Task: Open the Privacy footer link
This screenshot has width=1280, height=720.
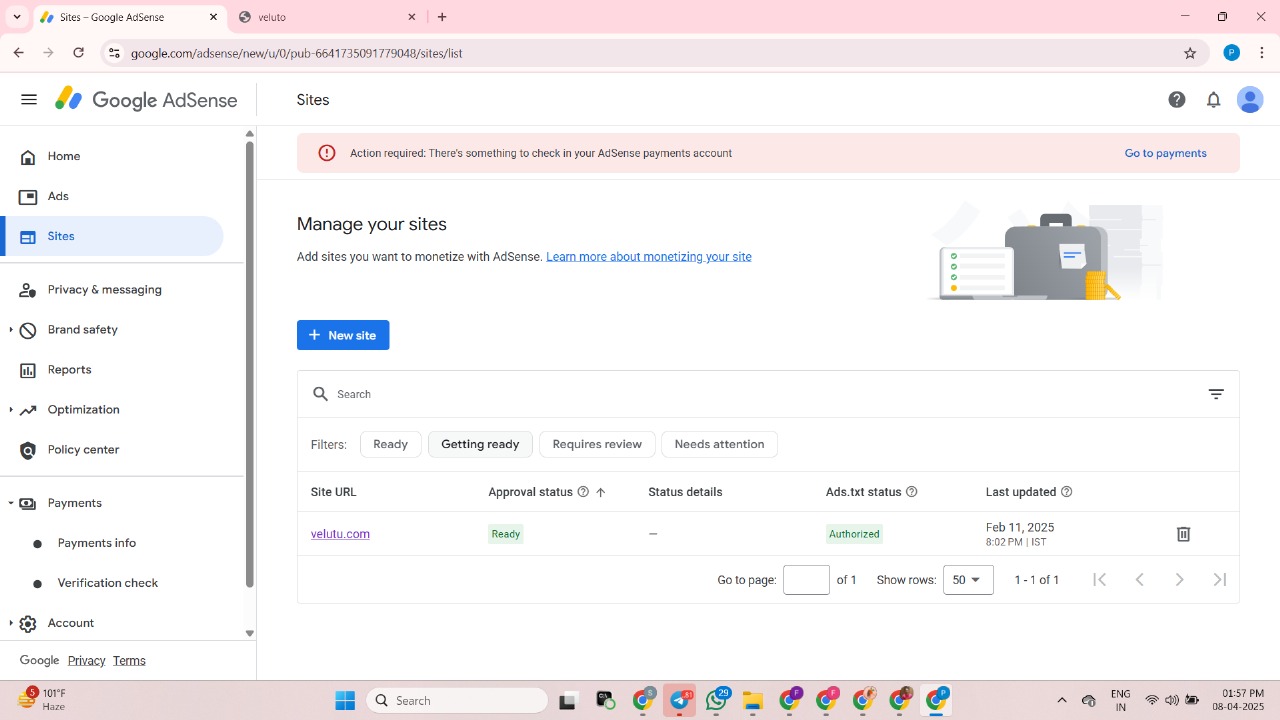Action: (86, 660)
